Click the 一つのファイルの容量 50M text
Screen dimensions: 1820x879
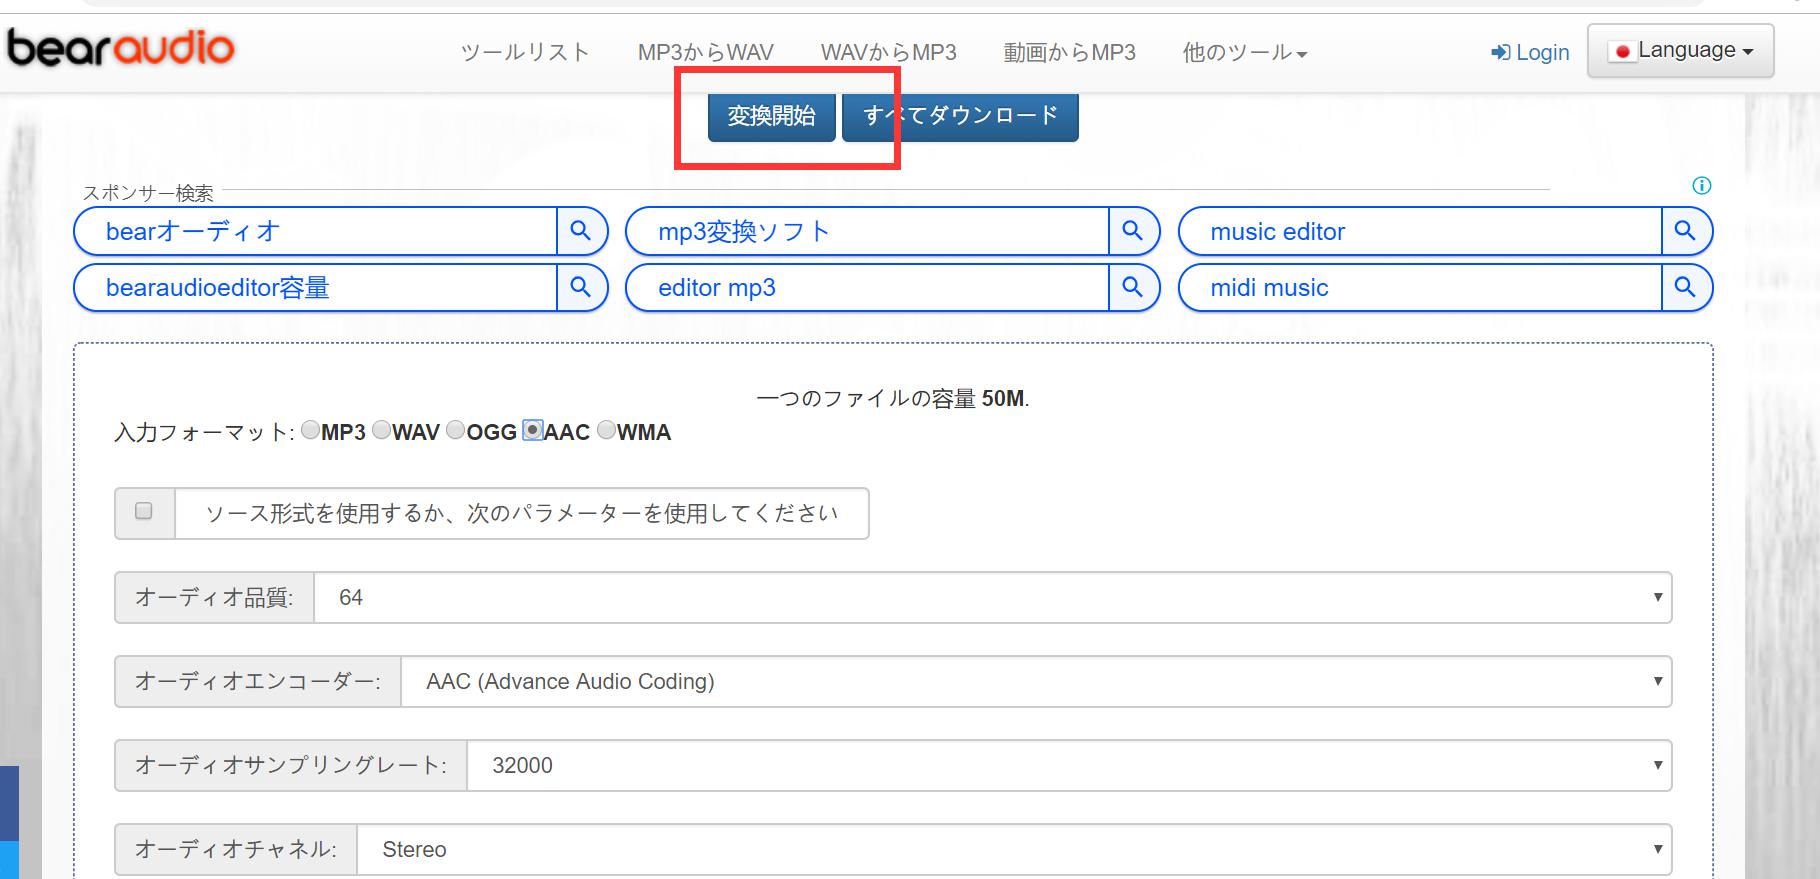893,398
